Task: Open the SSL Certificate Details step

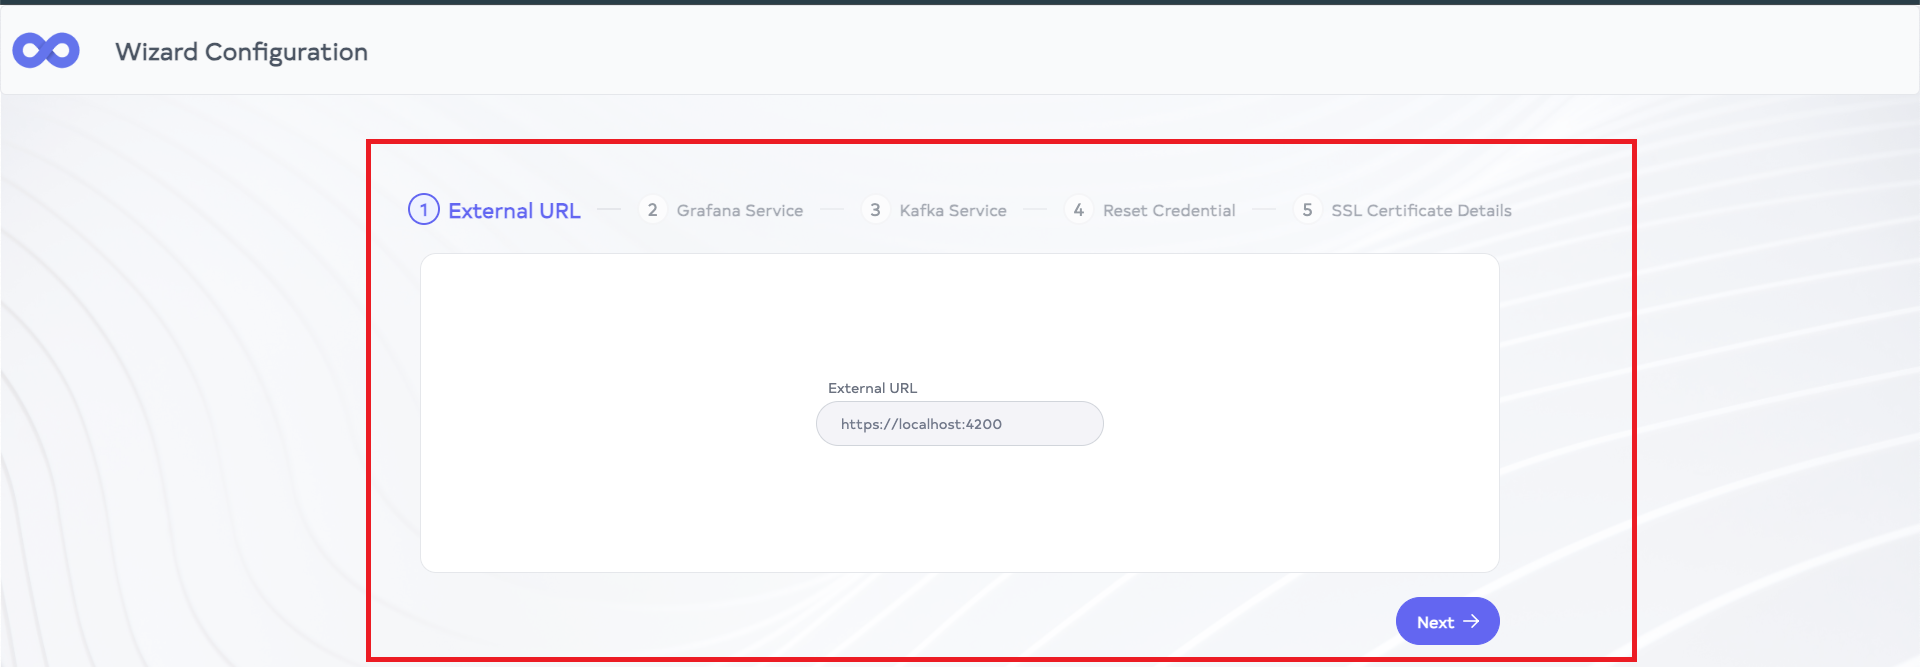Action: tap(1421, 211)
